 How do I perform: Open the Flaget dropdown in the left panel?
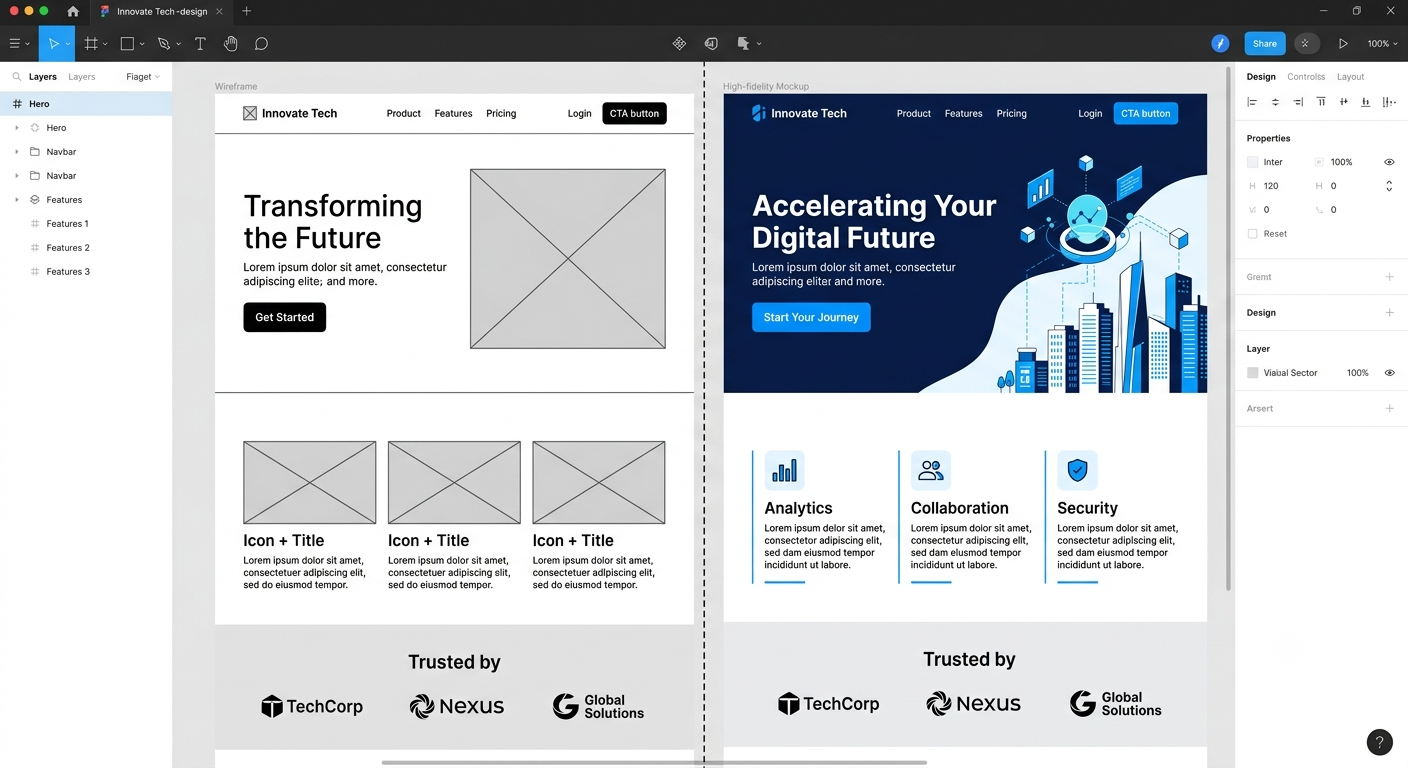143,77
